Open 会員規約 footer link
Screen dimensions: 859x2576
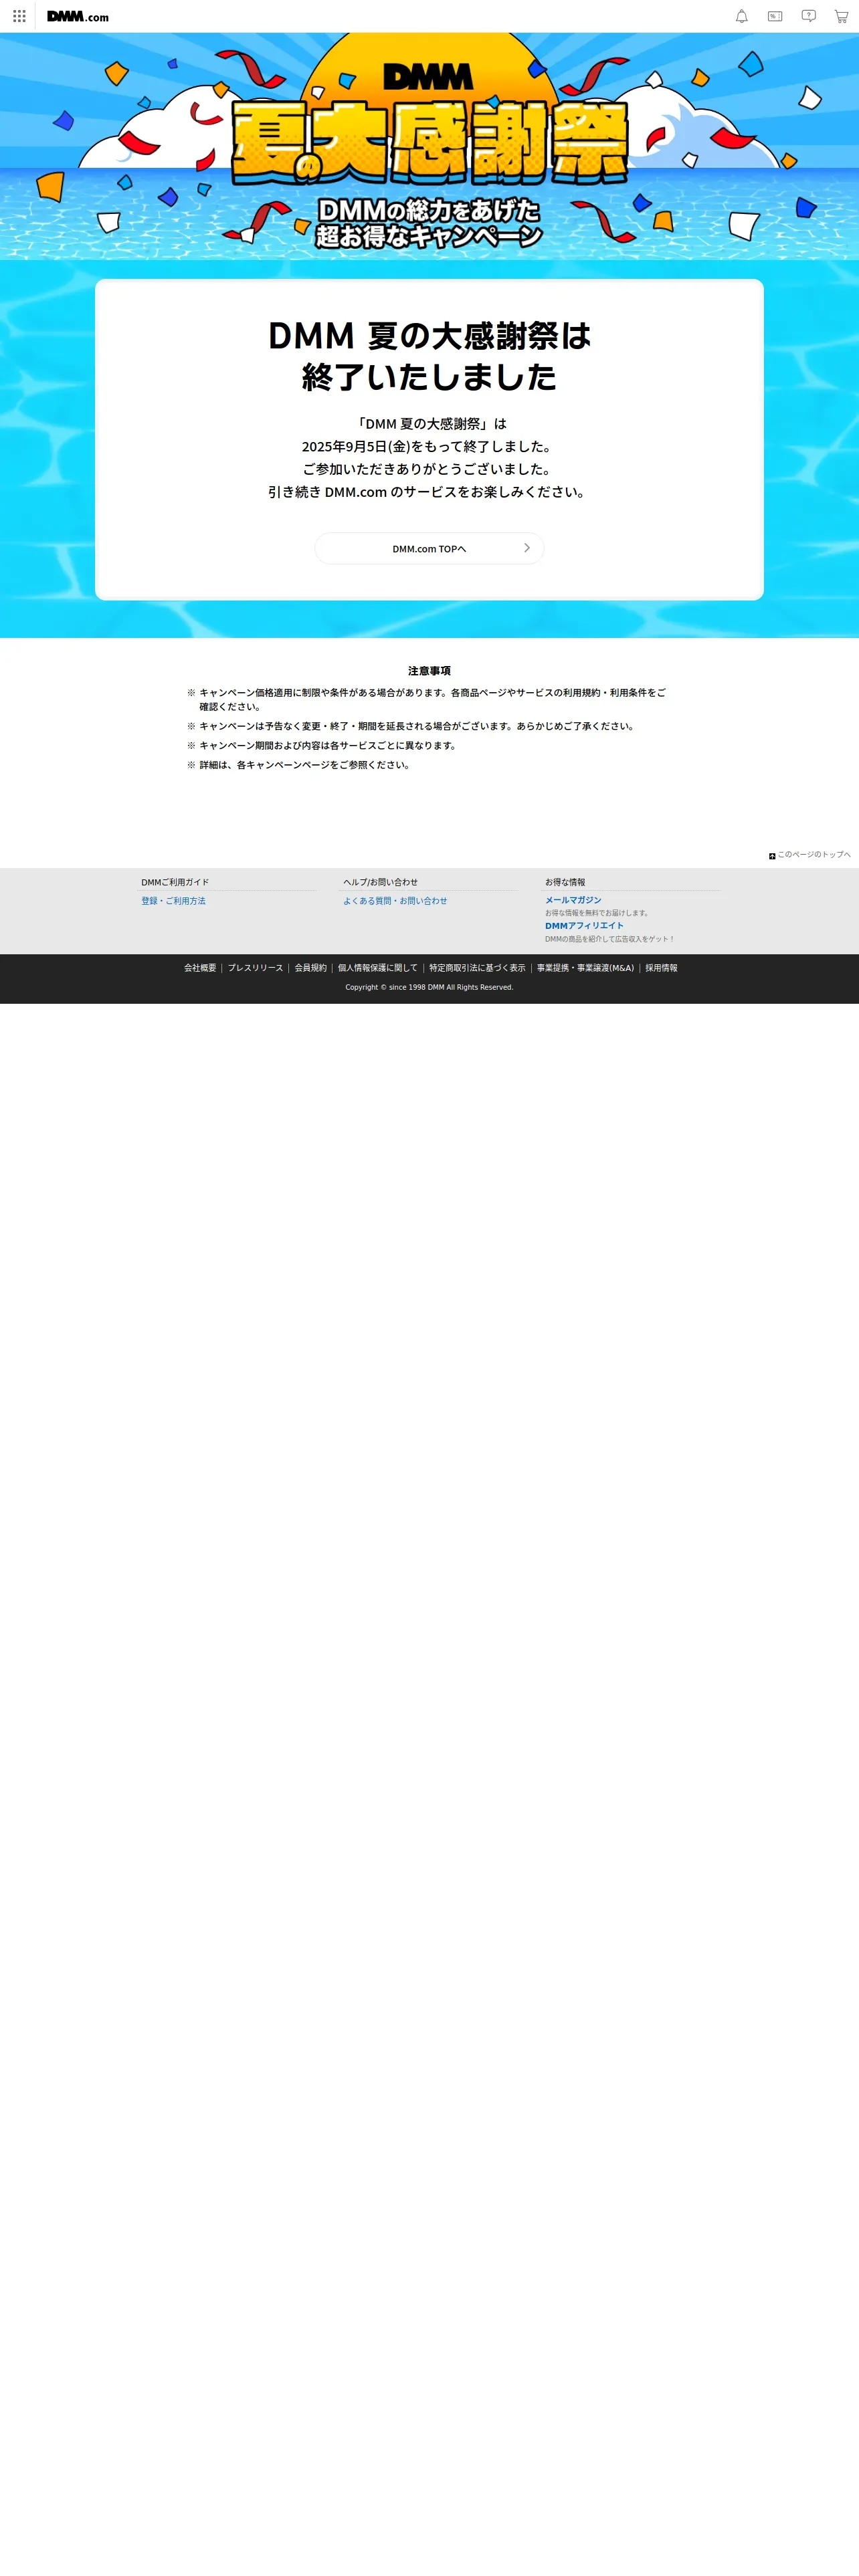pyautogui.click(x=310, y=968)
